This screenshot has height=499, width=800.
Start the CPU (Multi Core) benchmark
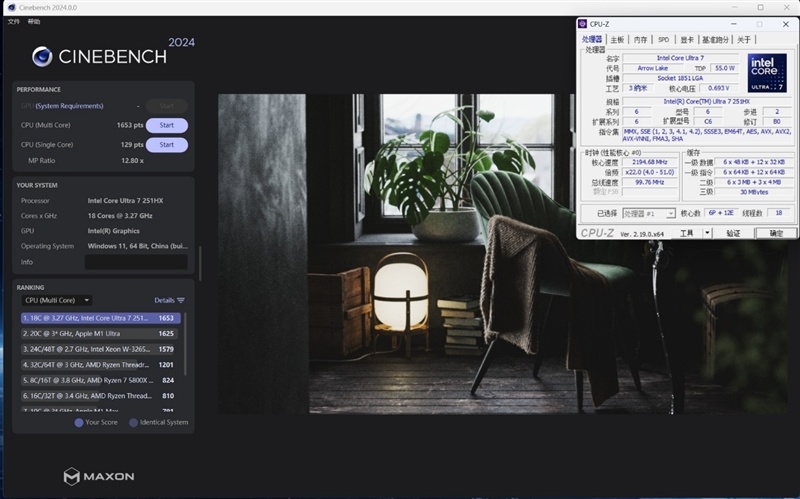pos(167,125)
